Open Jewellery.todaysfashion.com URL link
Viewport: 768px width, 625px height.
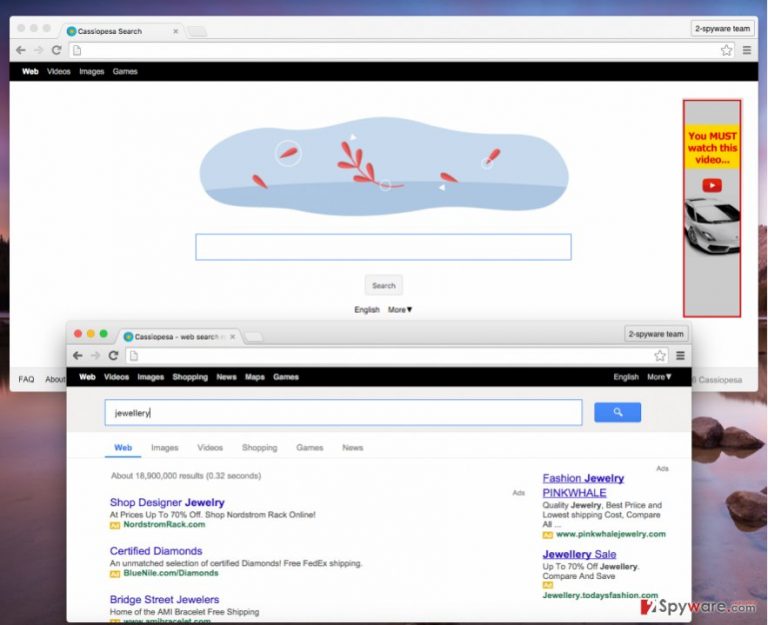coord(600,595)
